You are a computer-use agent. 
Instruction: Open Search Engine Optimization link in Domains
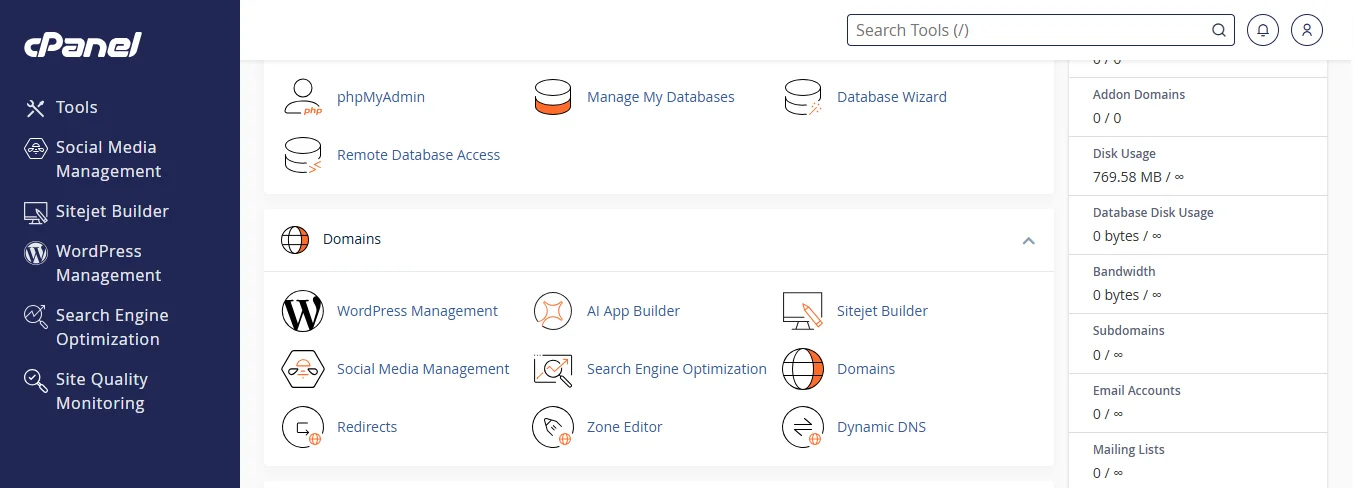[x=677, y=369]
